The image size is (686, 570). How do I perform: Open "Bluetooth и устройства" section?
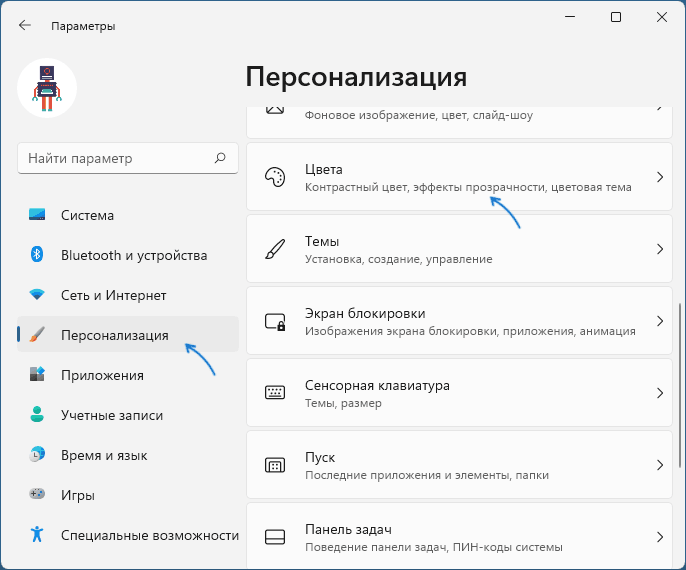[128, 255]
